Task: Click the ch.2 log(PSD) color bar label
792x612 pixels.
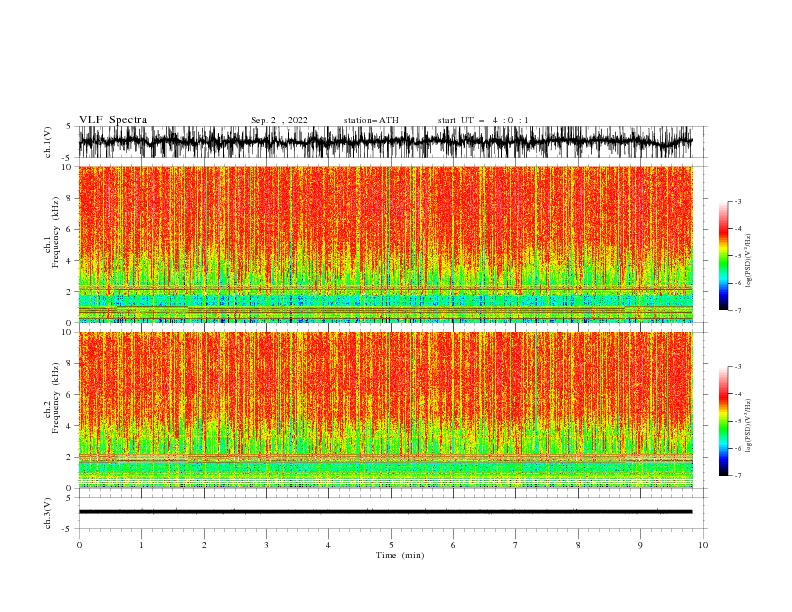Action: pyautogui.click(x=748, y=426)
